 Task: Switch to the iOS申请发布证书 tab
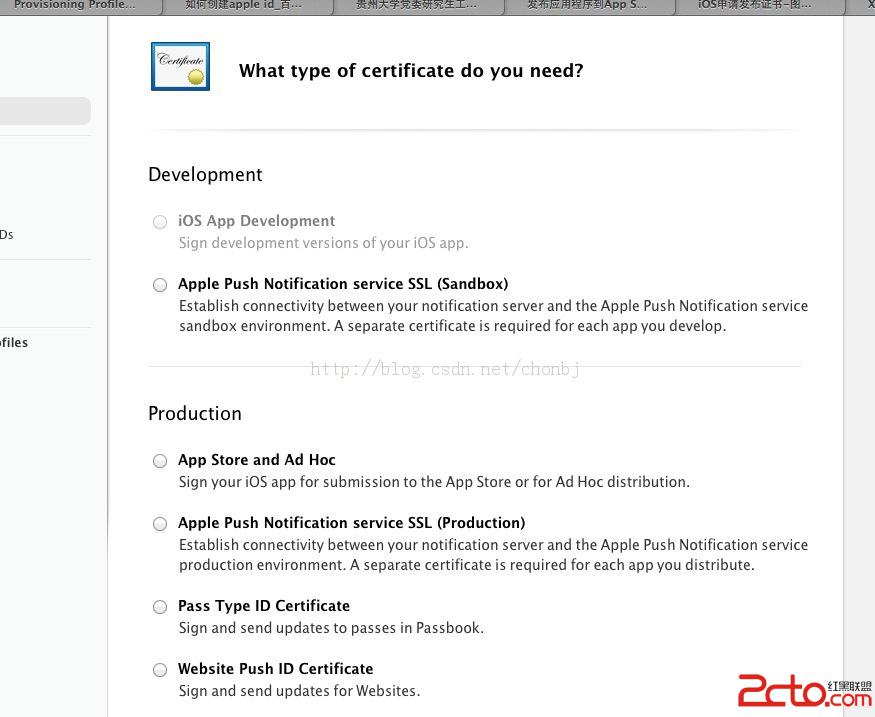tap(759, 6)
